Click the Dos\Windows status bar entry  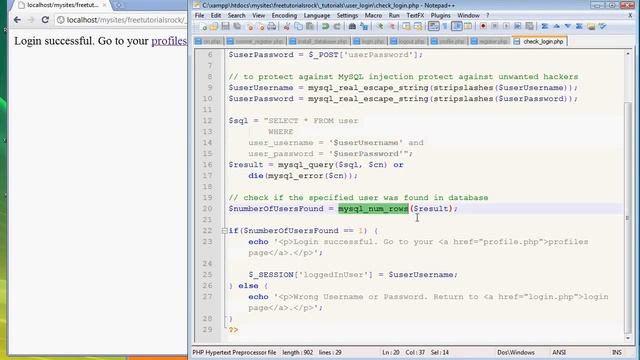tap(516, 352)
